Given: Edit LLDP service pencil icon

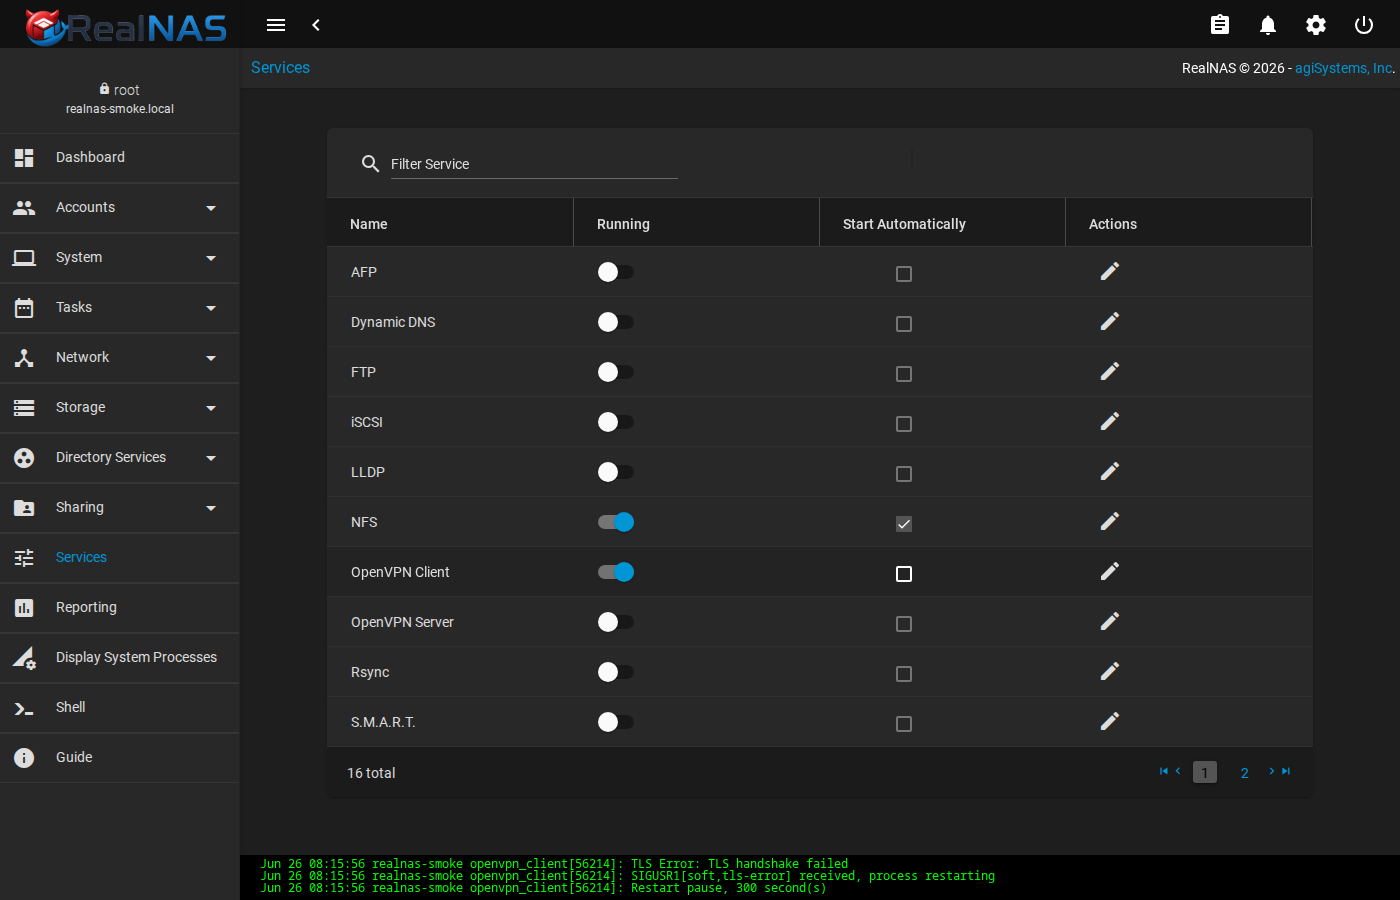Looking at the screenshot, I should pyautogui.click(x=1110, y=471).
